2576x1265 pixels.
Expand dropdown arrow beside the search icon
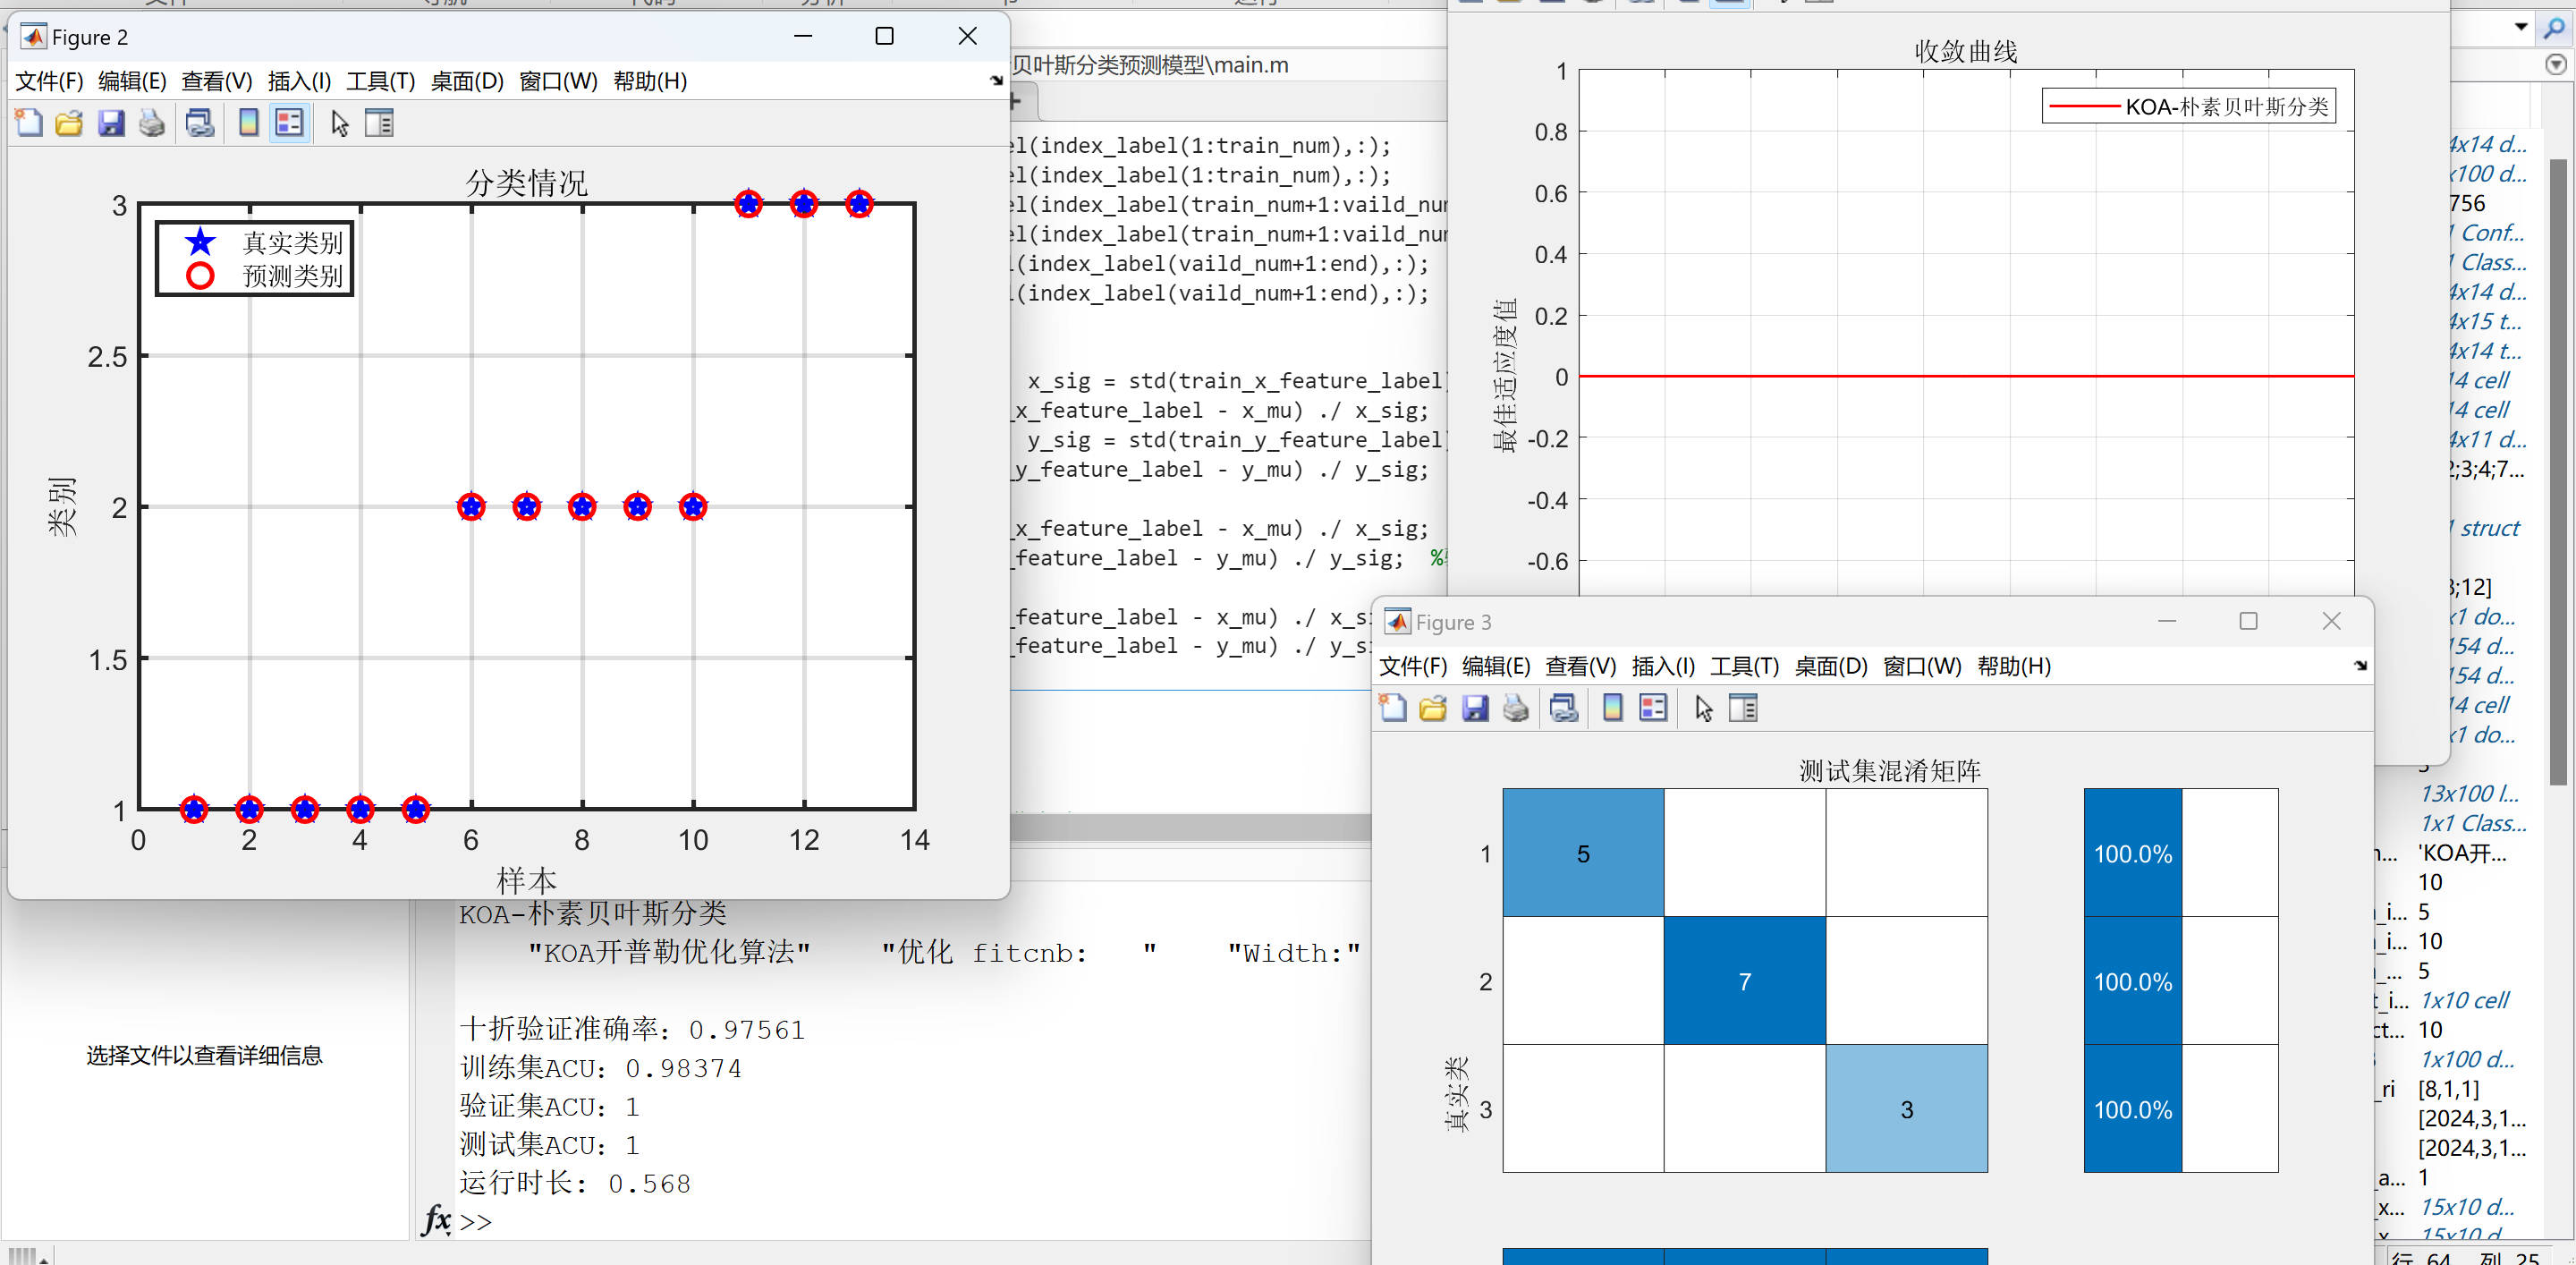pyautogui.click(x=2521, y=27)
